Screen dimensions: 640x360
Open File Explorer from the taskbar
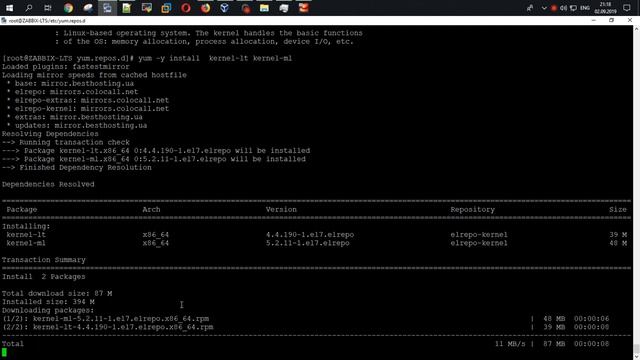coord(264,8)
